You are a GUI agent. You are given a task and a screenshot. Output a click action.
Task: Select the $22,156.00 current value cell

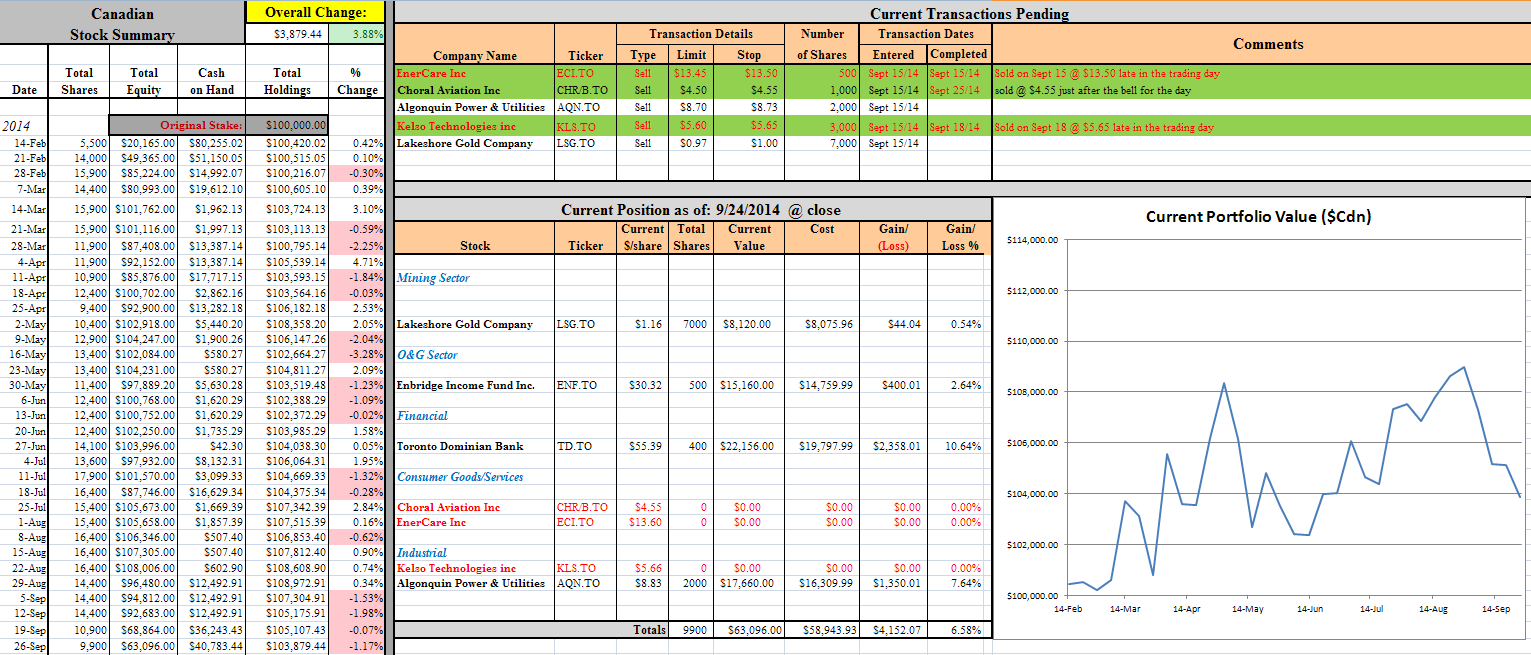click(748, 446)
